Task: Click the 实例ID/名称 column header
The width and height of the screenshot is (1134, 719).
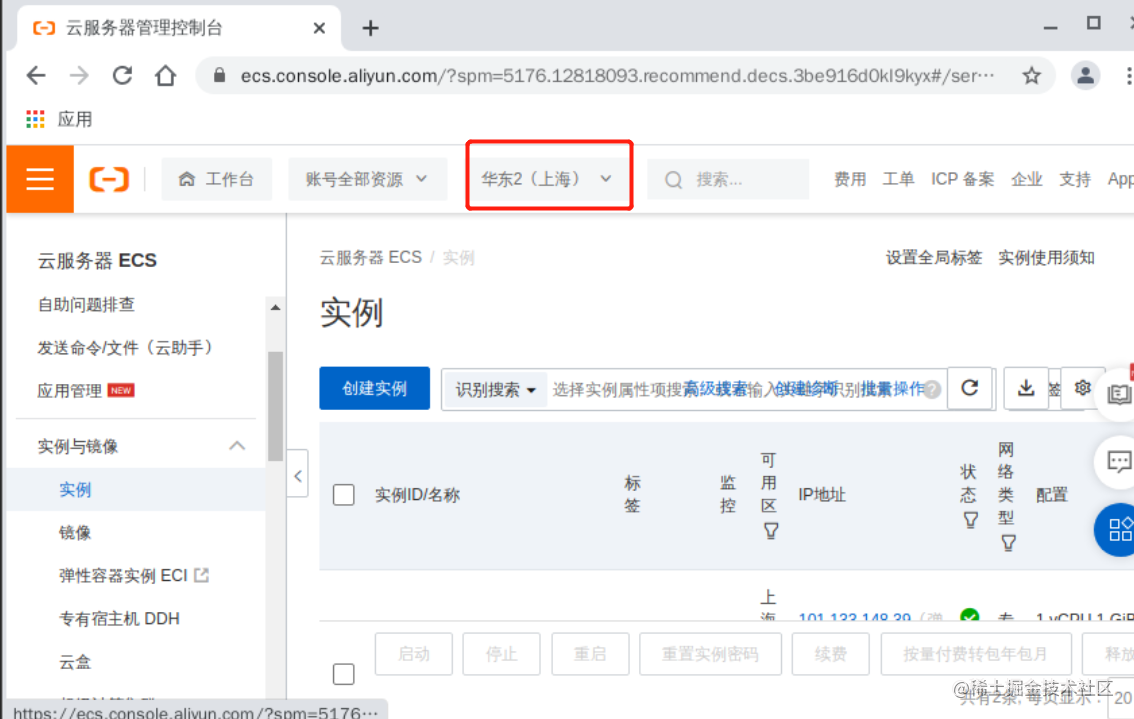Action: click(x=417, y=495)
